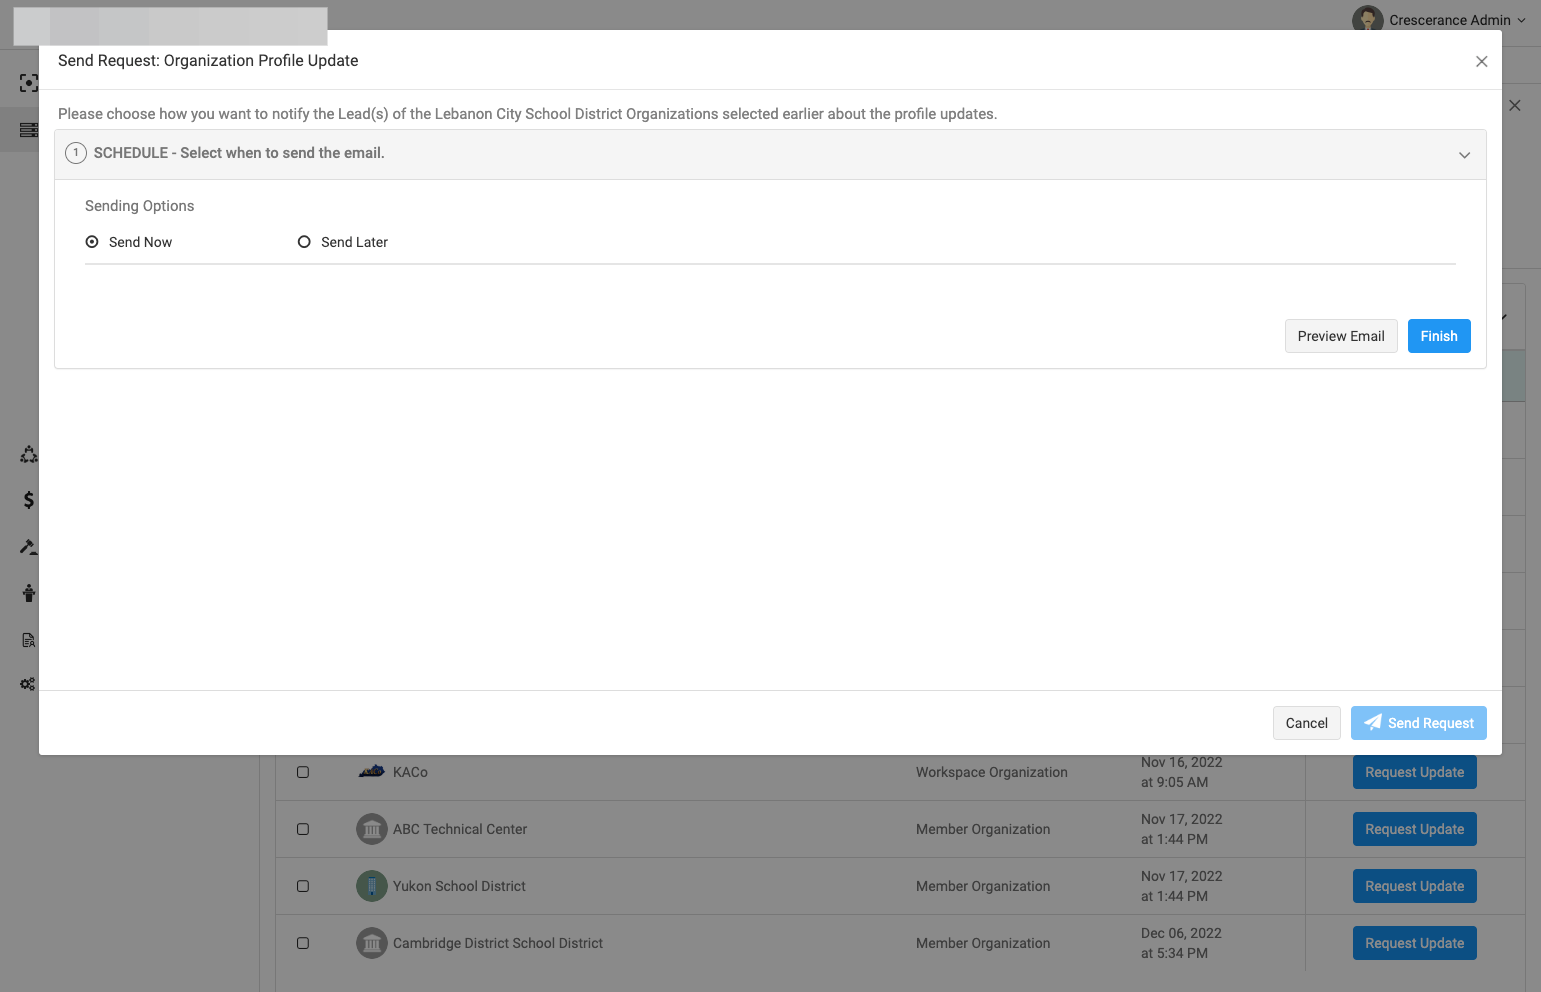
Task: Click the Finish button
Action: click(x=1439, y=336)
